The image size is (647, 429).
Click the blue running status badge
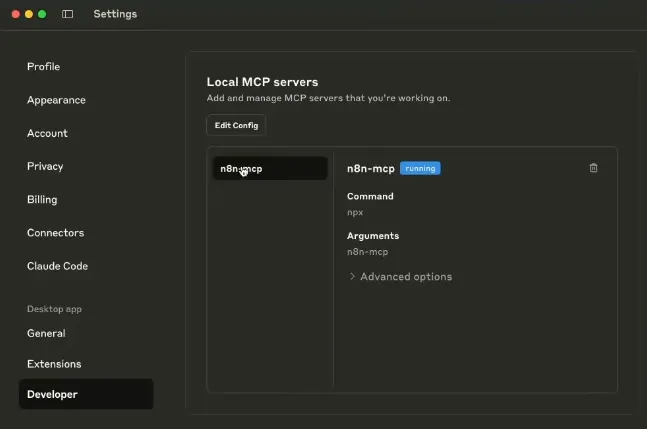point(420,168)
